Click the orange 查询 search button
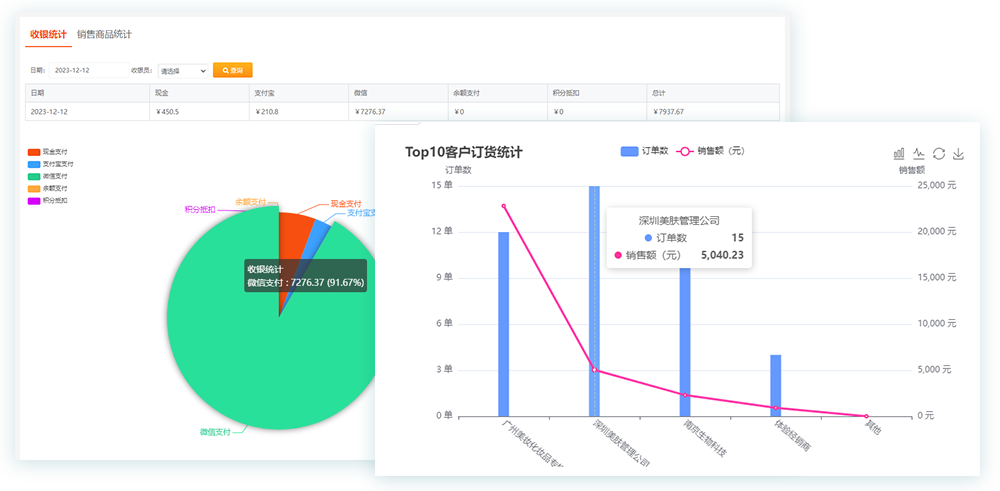Image resolution: width=1000 pixels, height=491 pixels. pyautogui.click(x=232, y=71)
